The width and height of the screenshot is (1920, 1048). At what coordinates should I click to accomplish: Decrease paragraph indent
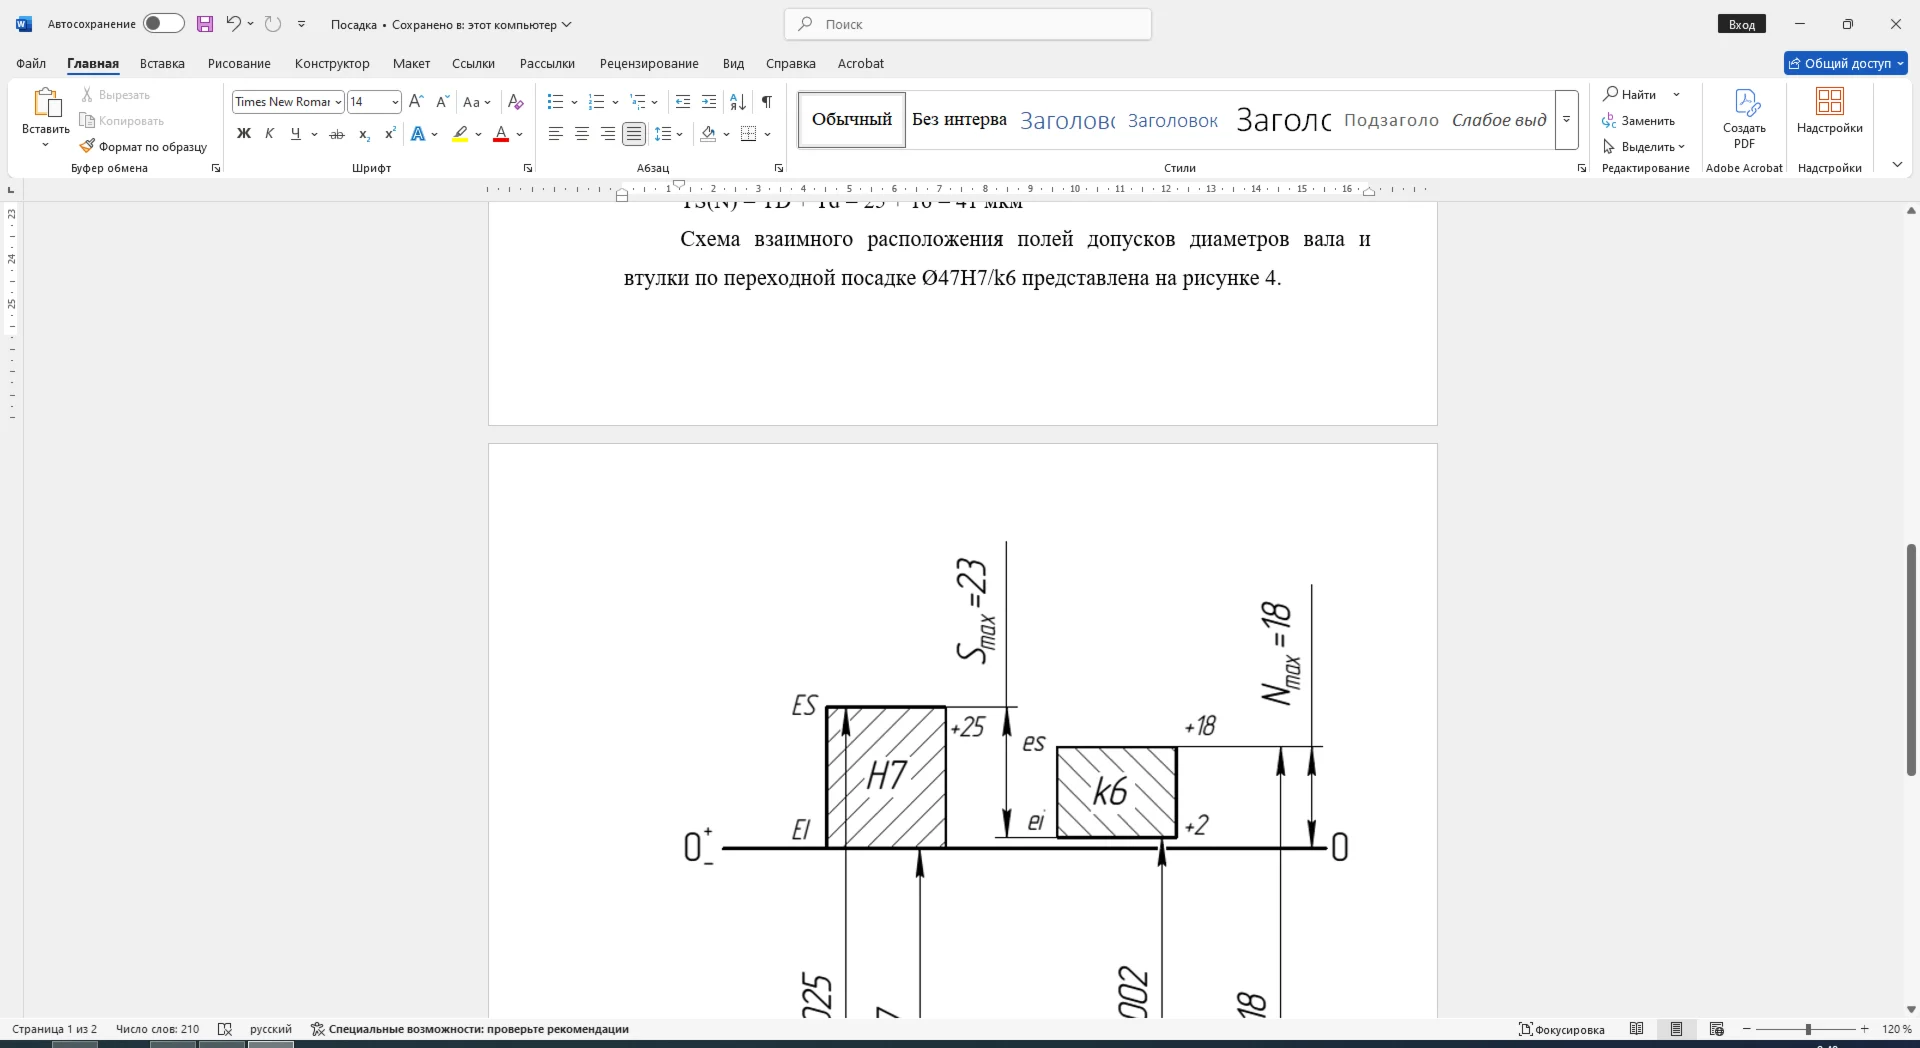click(683, 102)
